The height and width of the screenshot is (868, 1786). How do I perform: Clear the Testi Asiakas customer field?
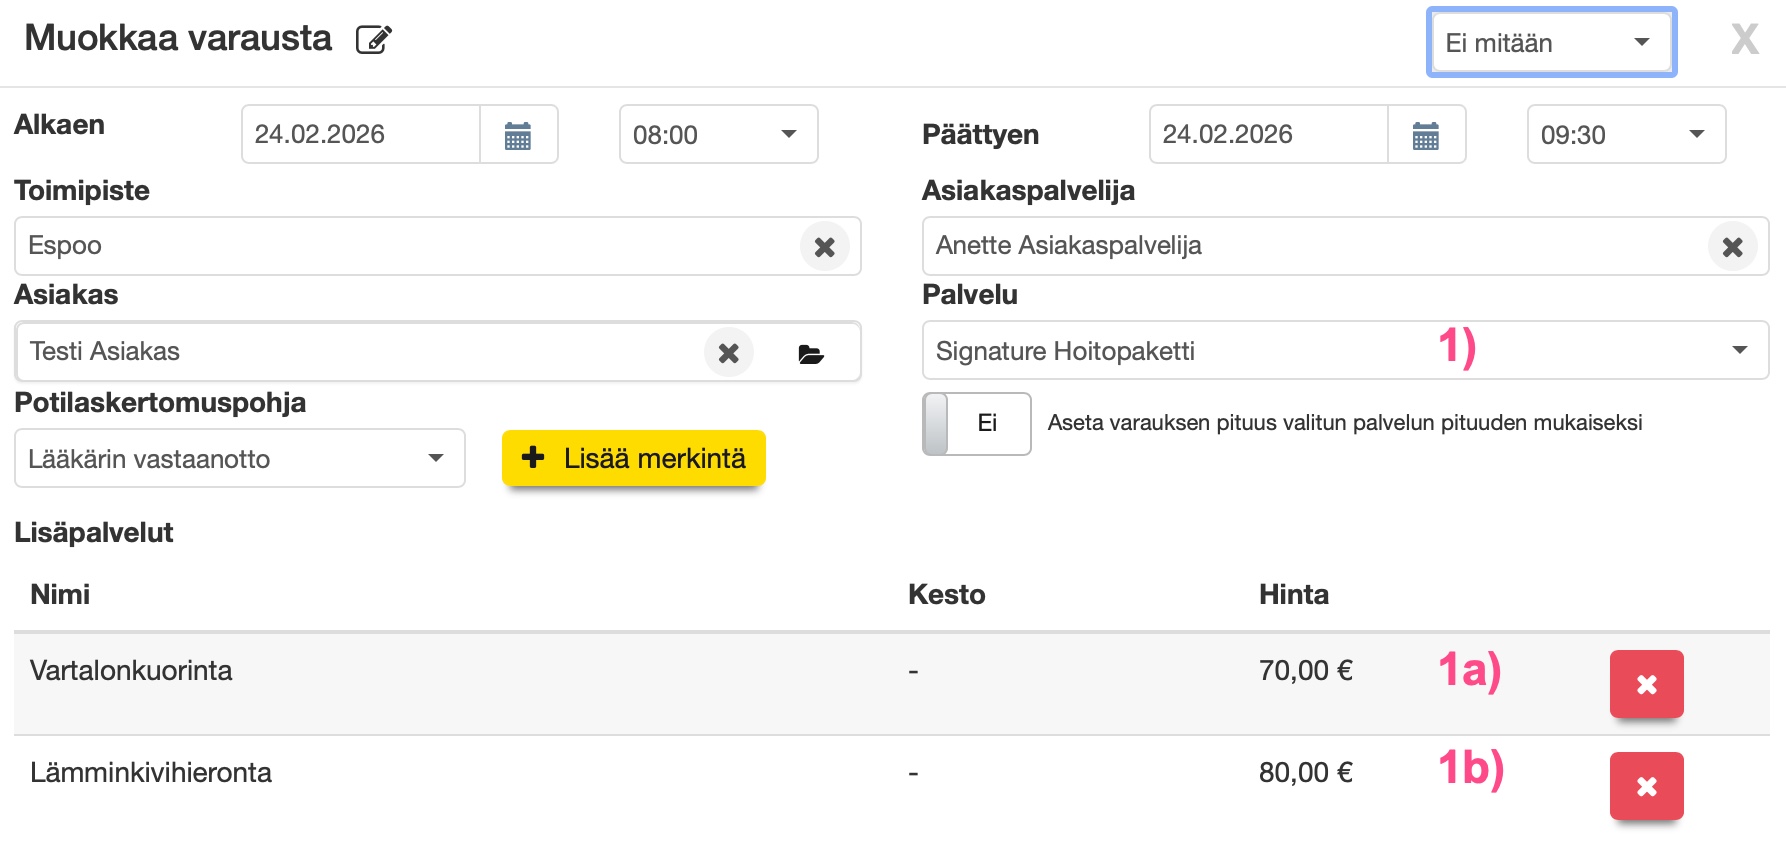pyautogui.click(x=729, y=353)
